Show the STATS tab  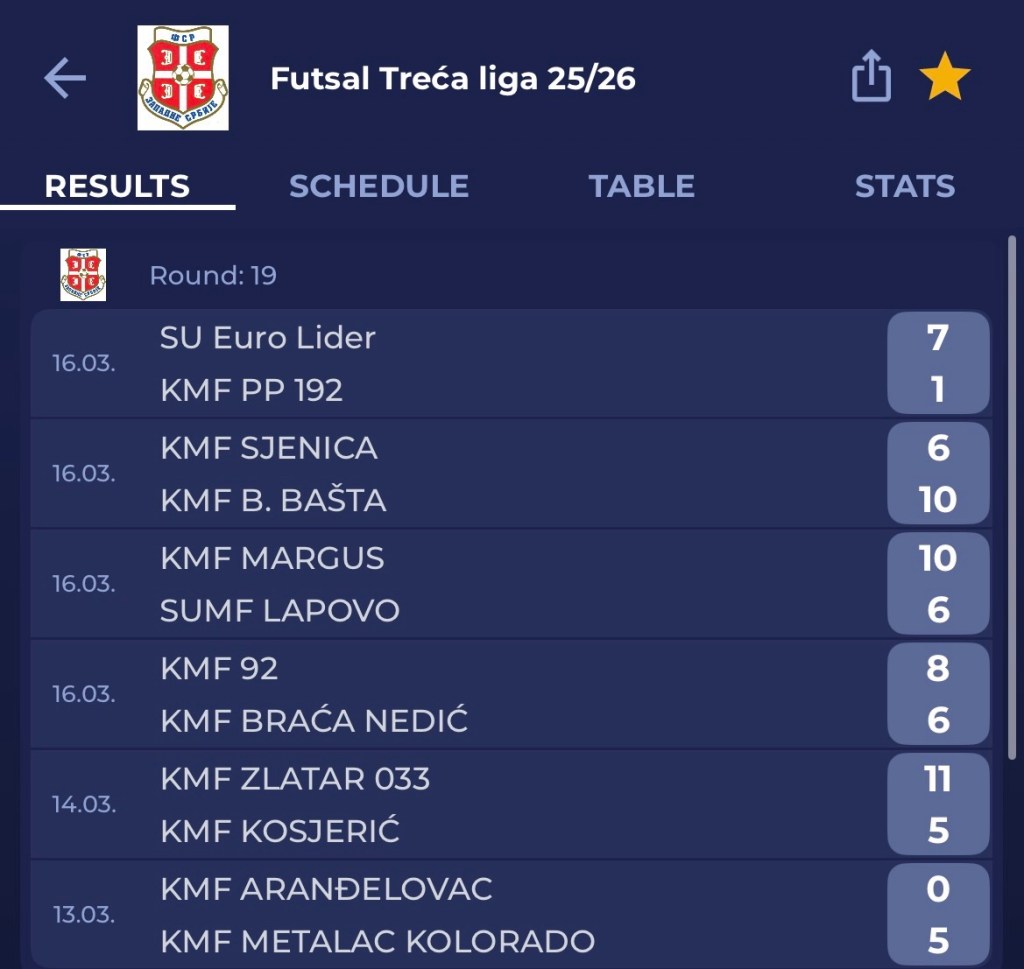point(904,186)
